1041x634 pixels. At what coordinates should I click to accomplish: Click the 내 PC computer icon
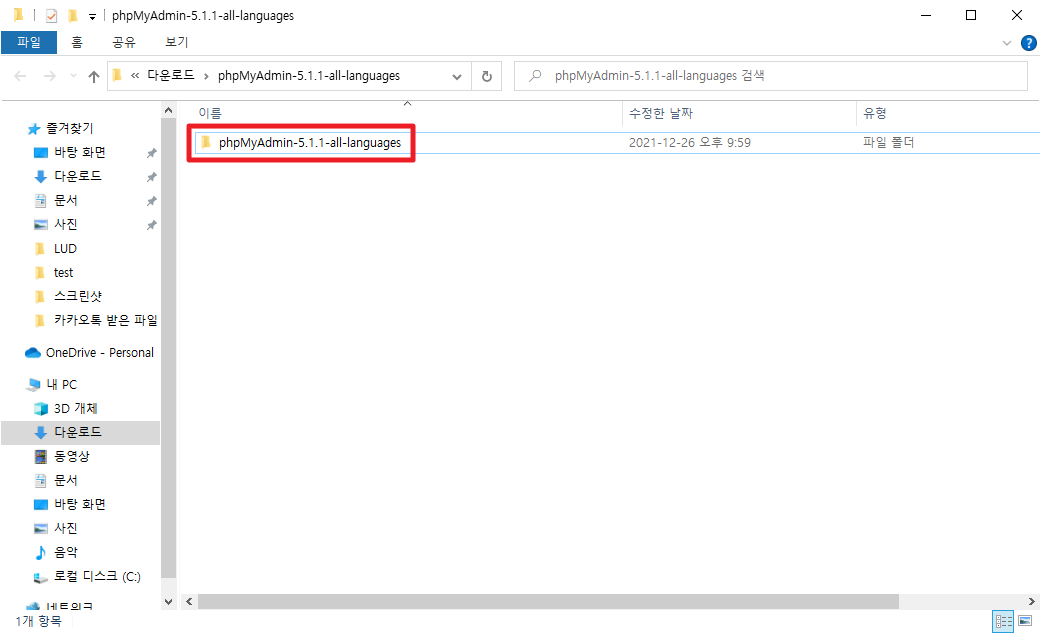pos(34,384)
